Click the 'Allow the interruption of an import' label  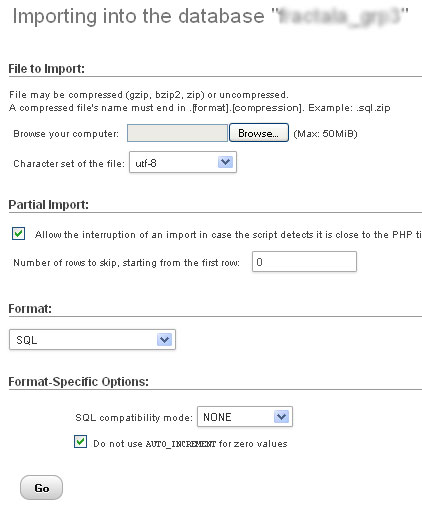(228, 235)
